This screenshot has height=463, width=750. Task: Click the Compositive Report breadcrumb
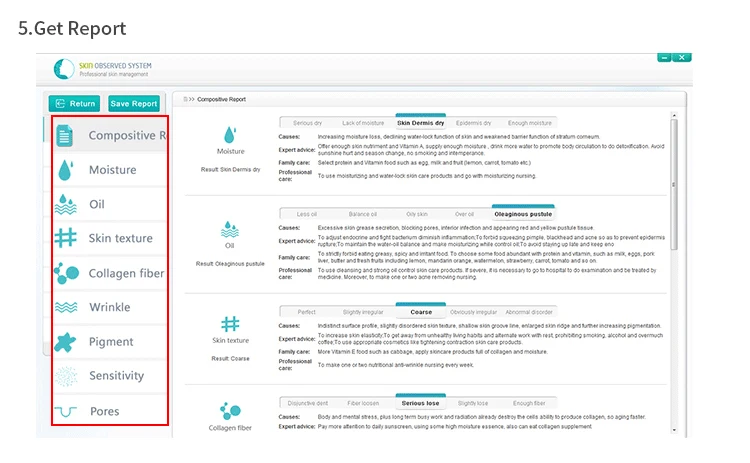221,99
